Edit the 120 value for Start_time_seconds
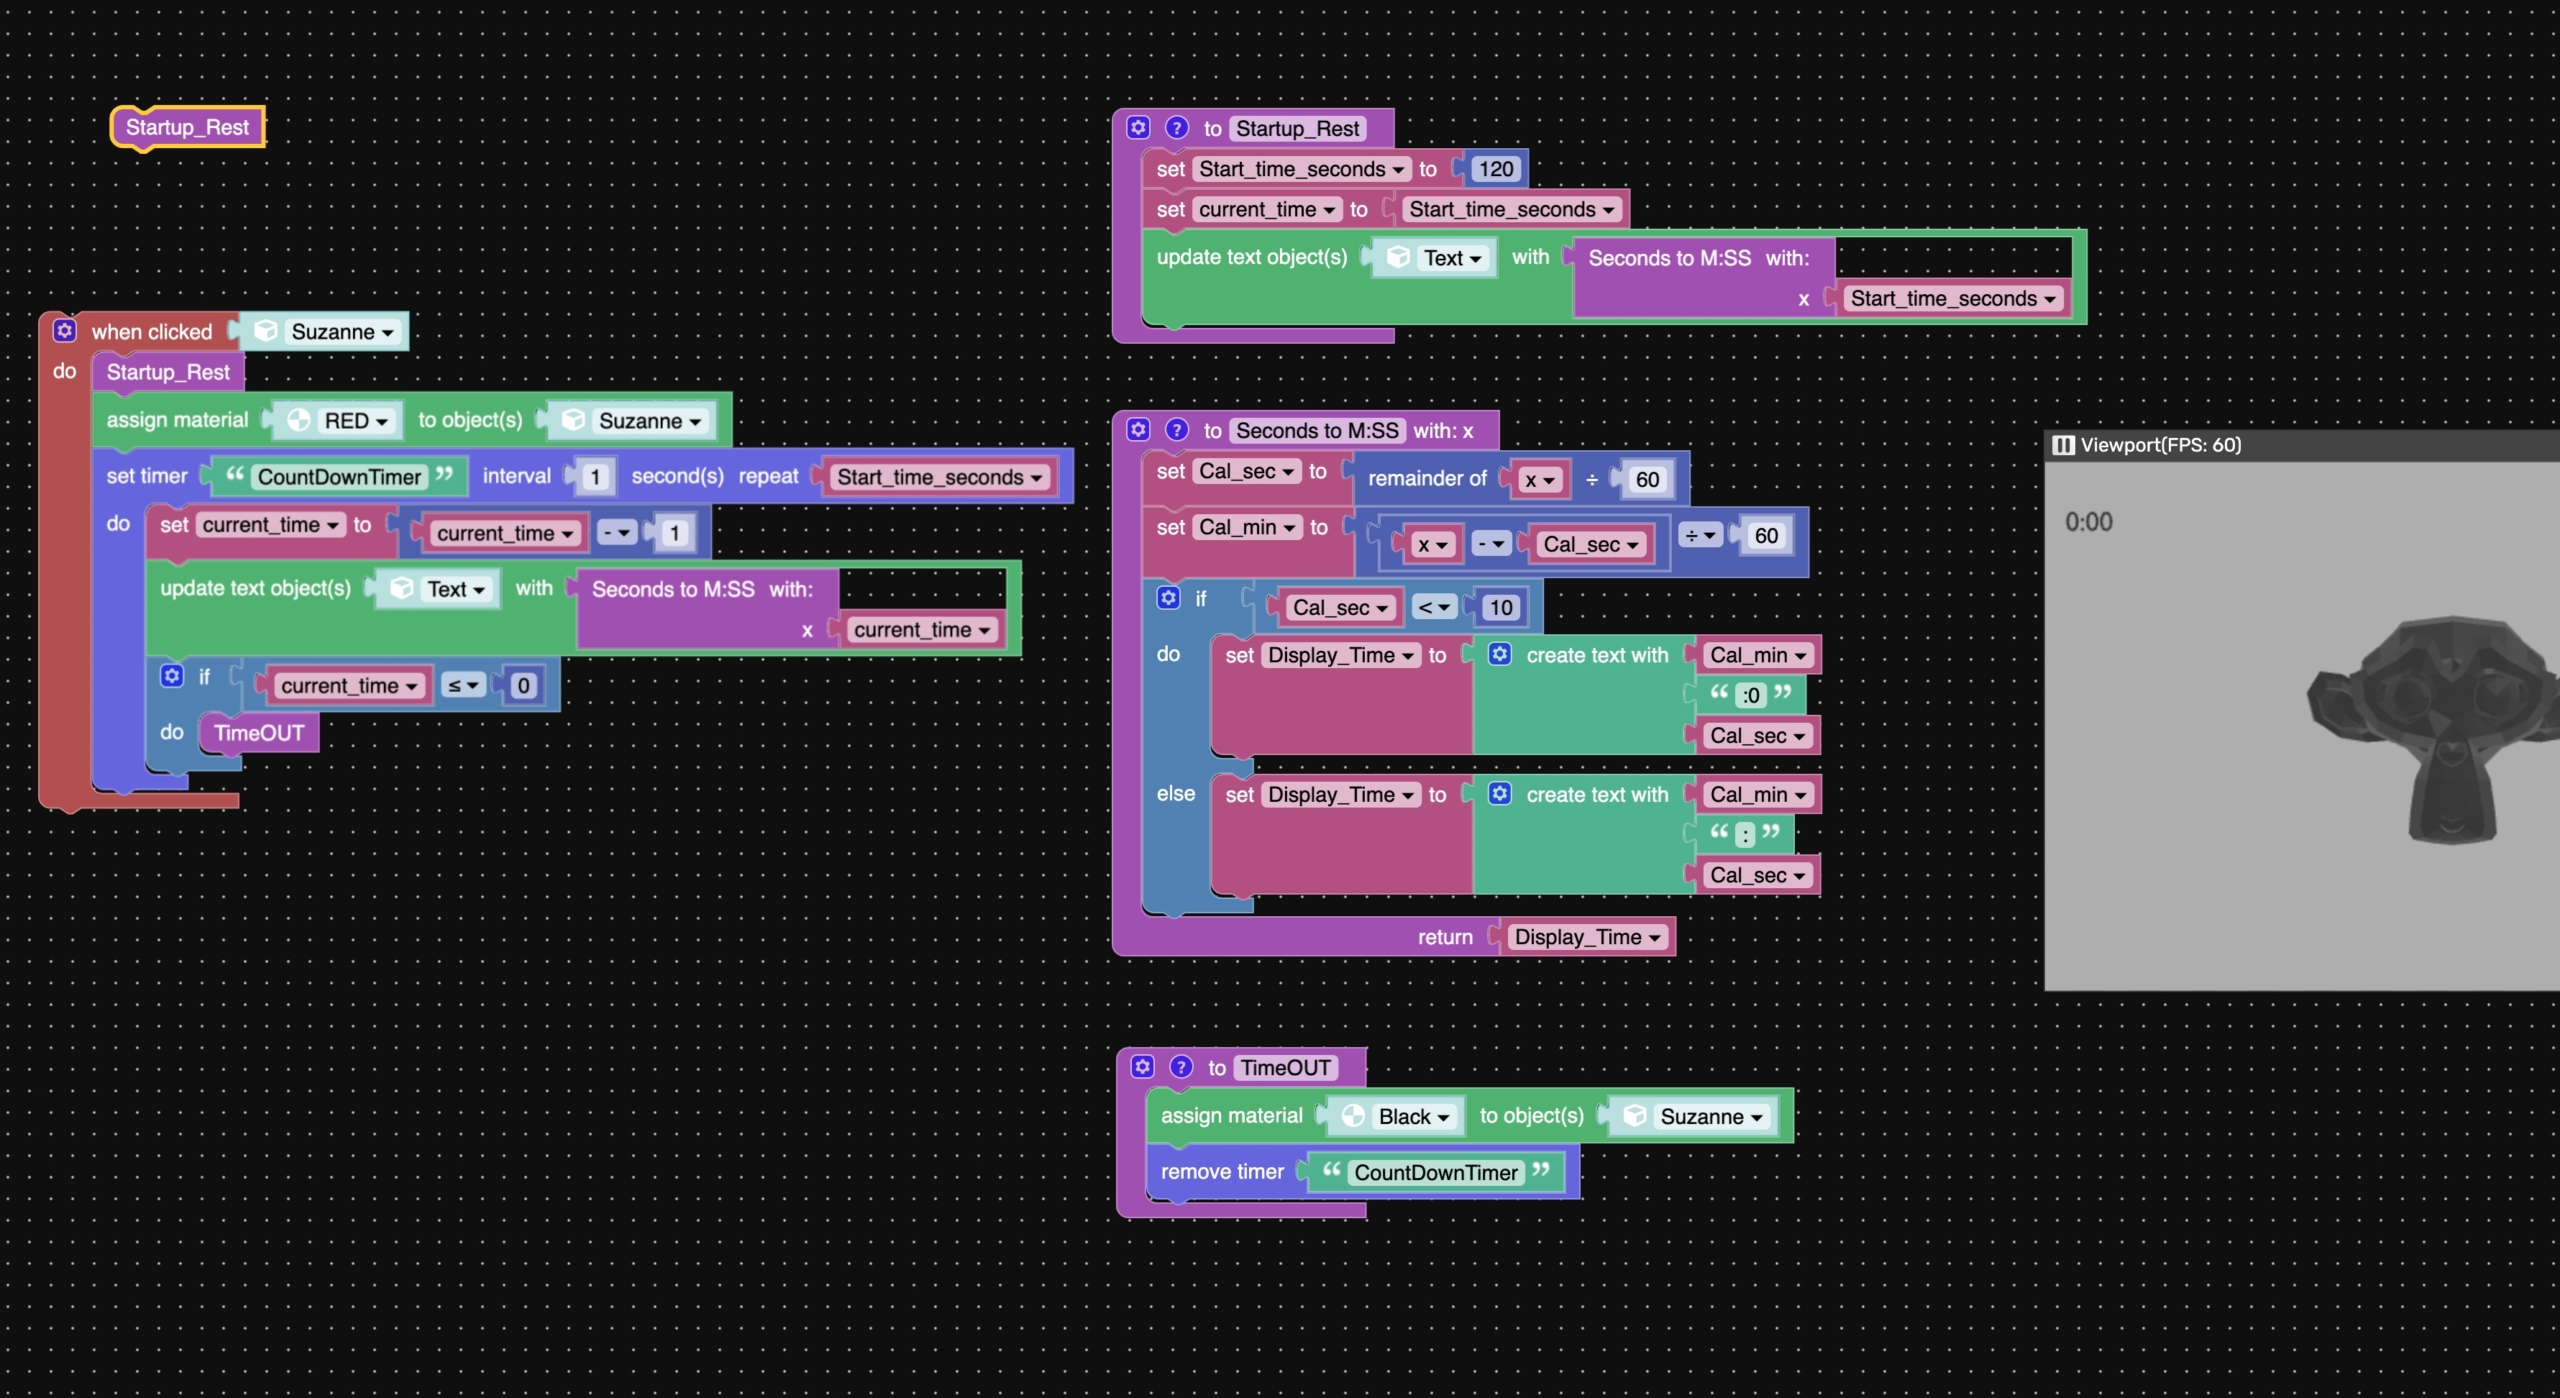Screen dimensions: 2560x1398 point(1495,169)
